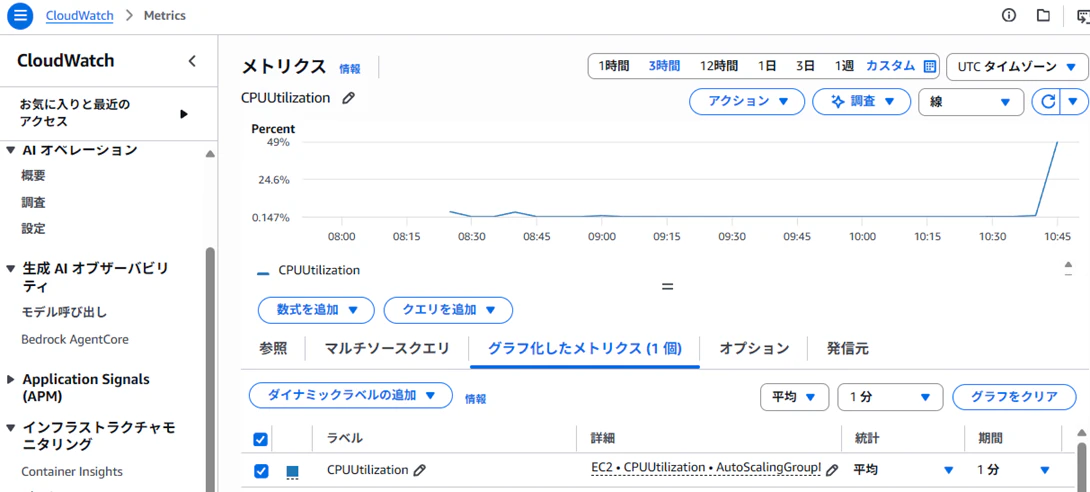Switch to オプション tab
The width and height of the screenshot is (1090, 492).
(x=754, y=349)
